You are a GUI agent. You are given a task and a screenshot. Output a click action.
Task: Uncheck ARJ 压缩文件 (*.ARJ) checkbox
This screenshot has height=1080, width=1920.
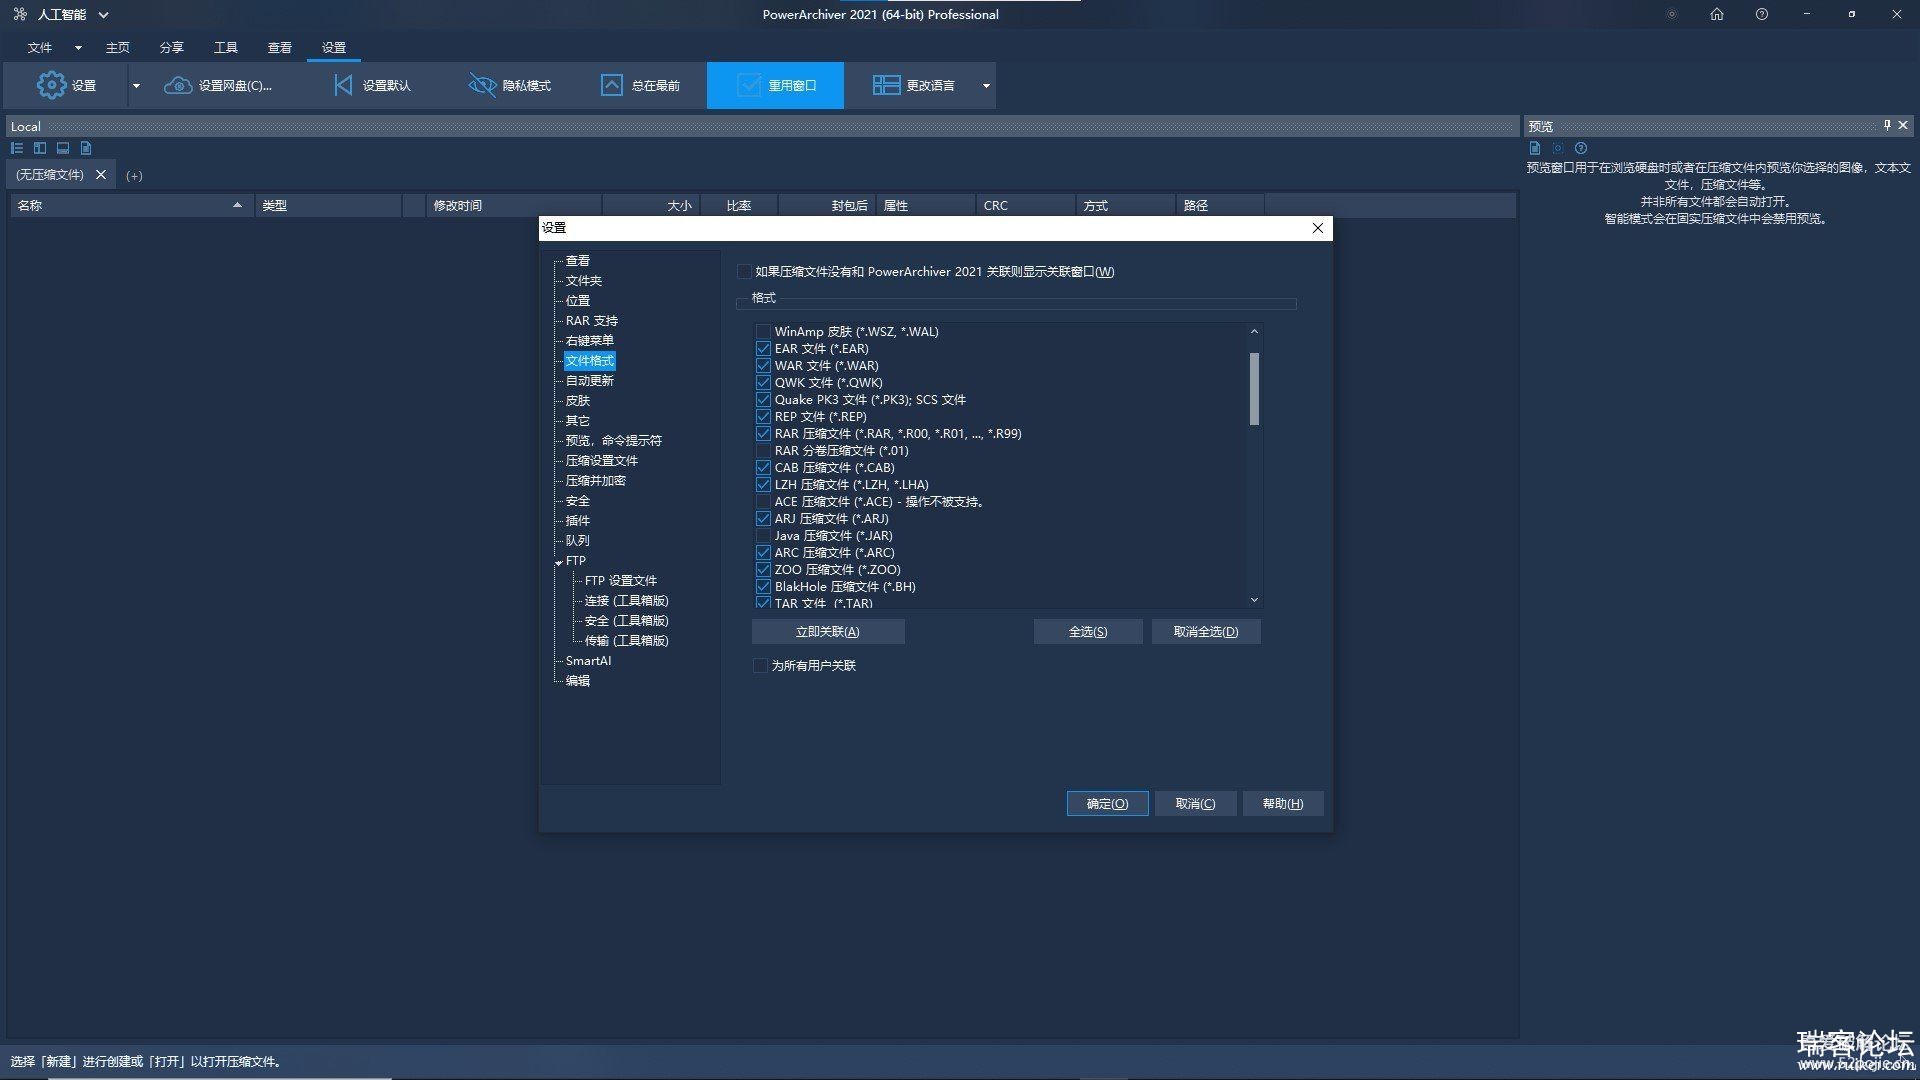(x=763, y=519)
